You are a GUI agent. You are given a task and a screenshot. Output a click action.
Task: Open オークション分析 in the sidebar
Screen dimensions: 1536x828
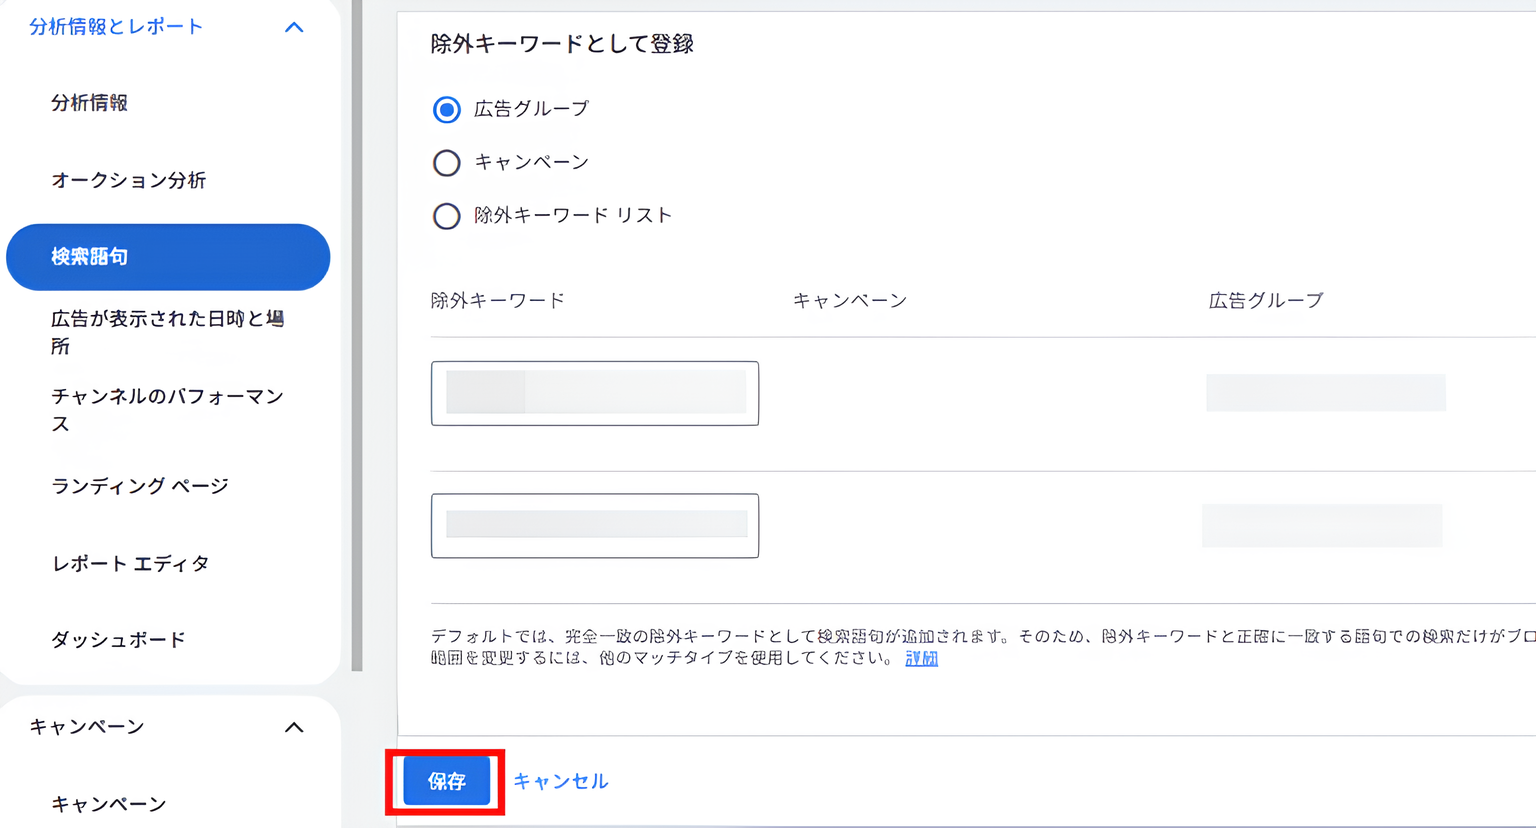129,180
